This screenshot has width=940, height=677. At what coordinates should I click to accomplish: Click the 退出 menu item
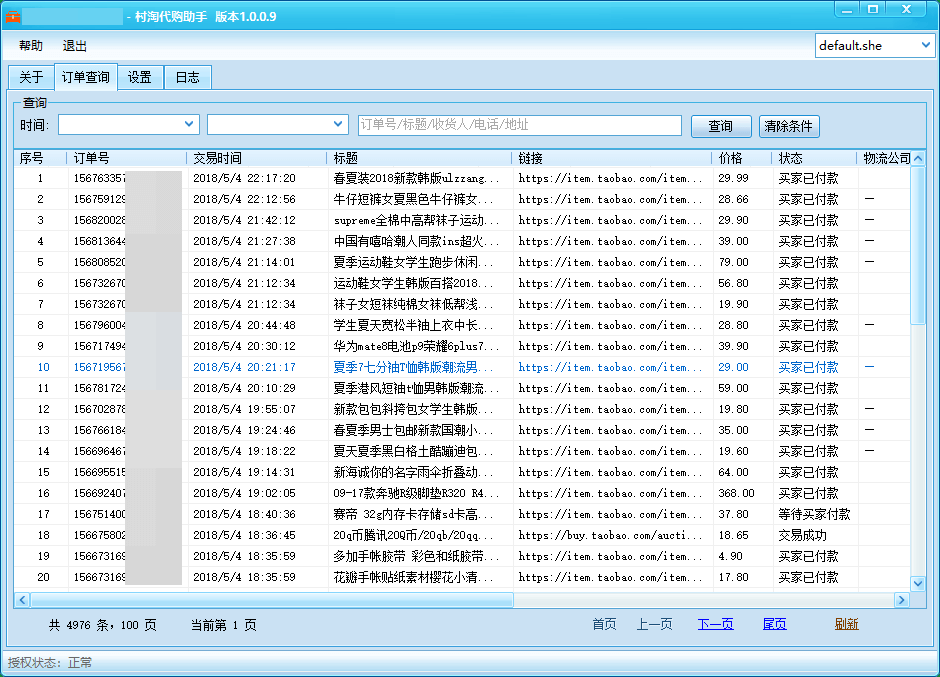tap(75, 46)
